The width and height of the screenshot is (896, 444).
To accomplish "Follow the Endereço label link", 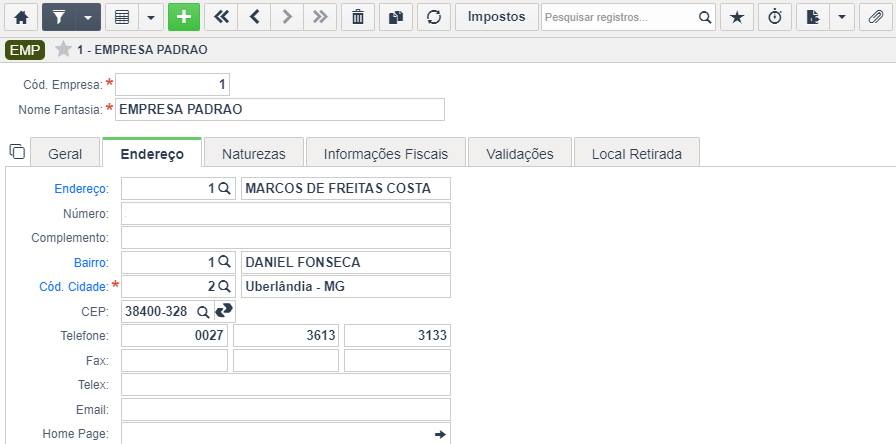I will point(81,189).
